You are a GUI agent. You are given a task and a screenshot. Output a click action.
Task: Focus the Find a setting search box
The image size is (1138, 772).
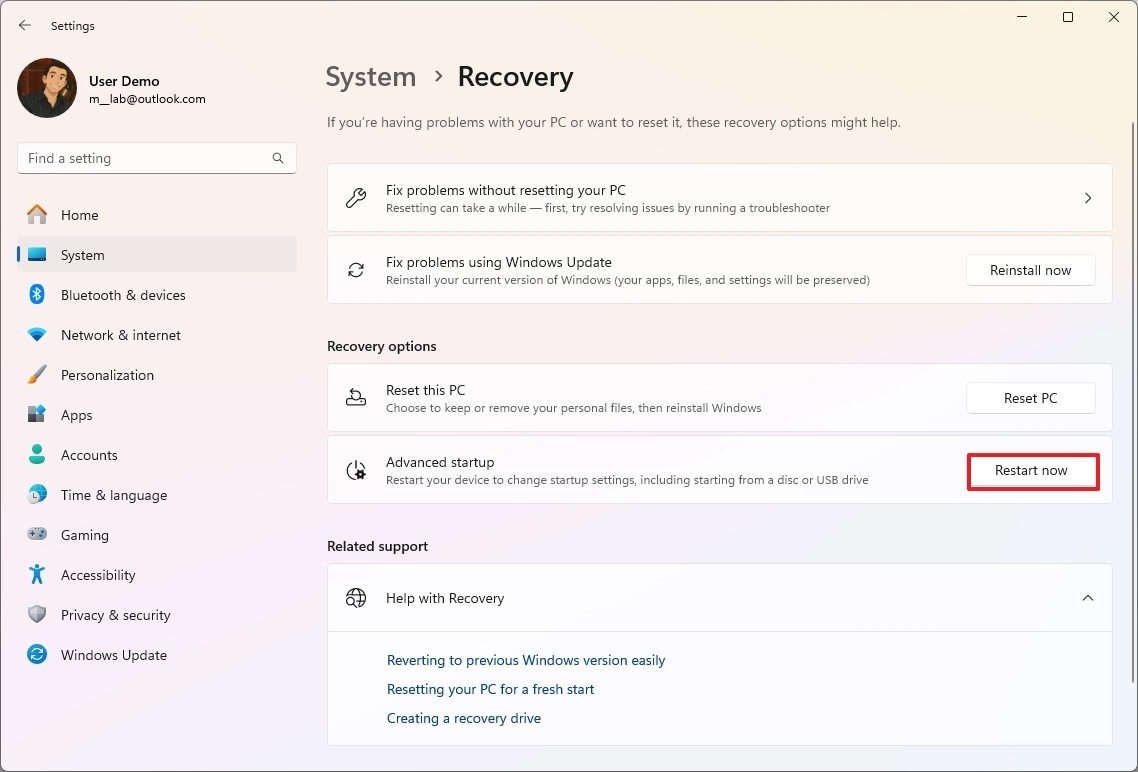tap(157, 158)
